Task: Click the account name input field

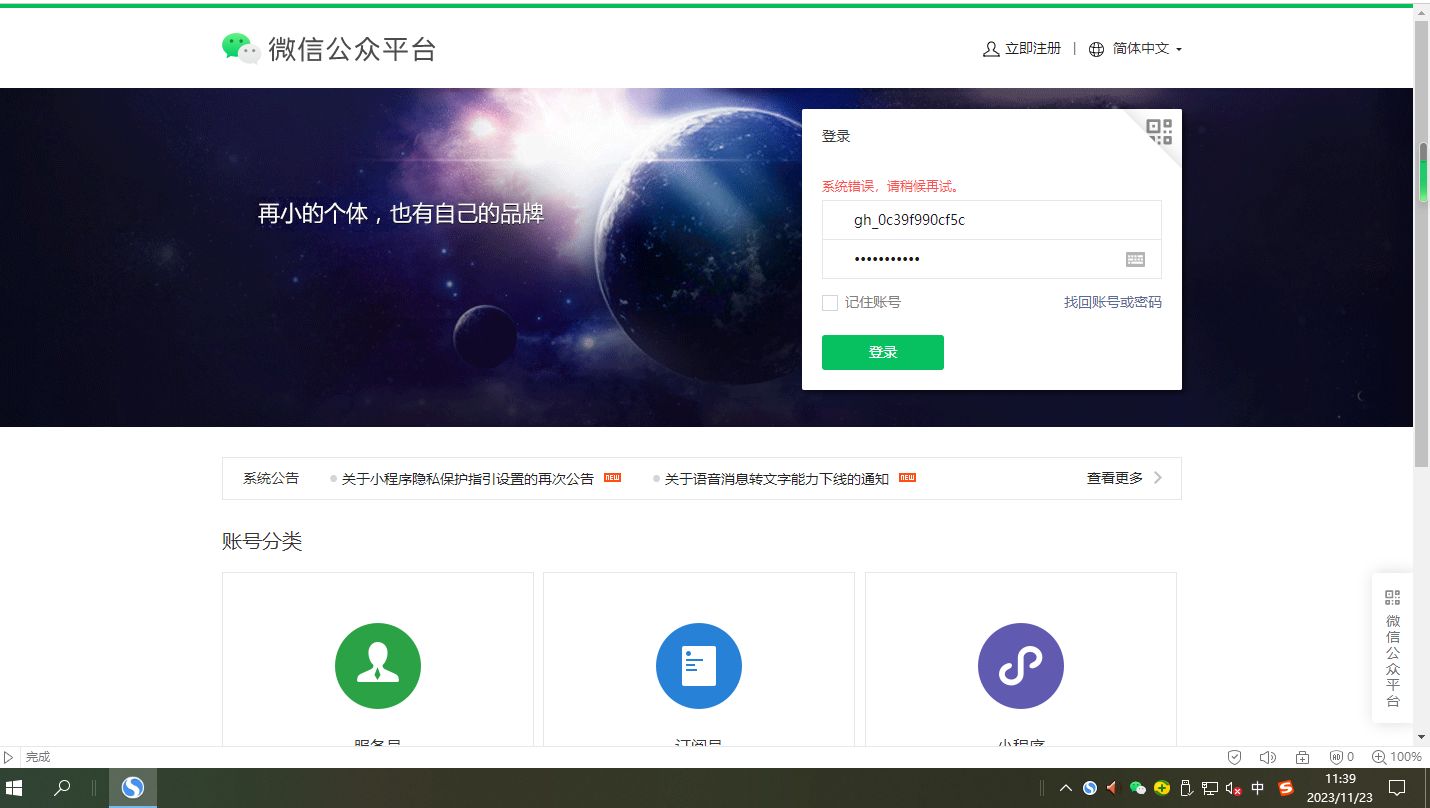Action: 992,220
